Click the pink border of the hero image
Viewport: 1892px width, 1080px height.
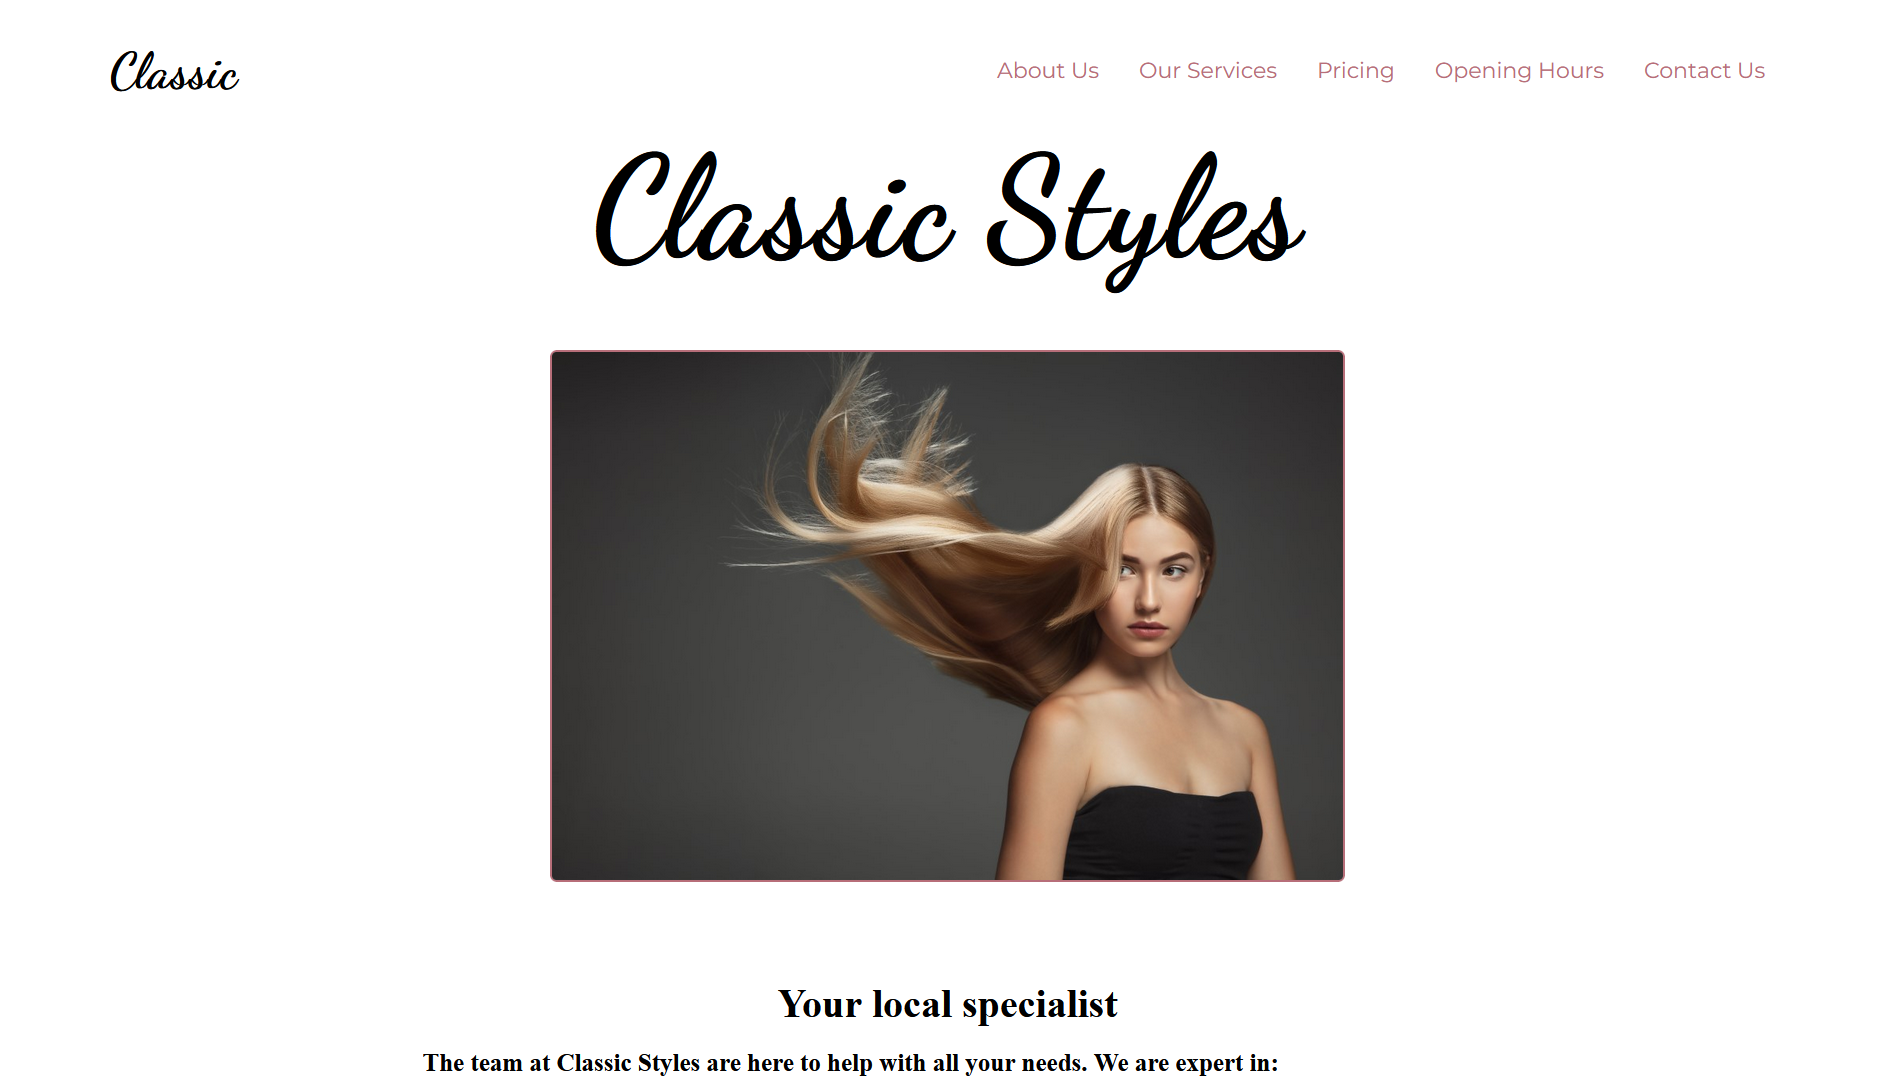(x=551, y=616)
